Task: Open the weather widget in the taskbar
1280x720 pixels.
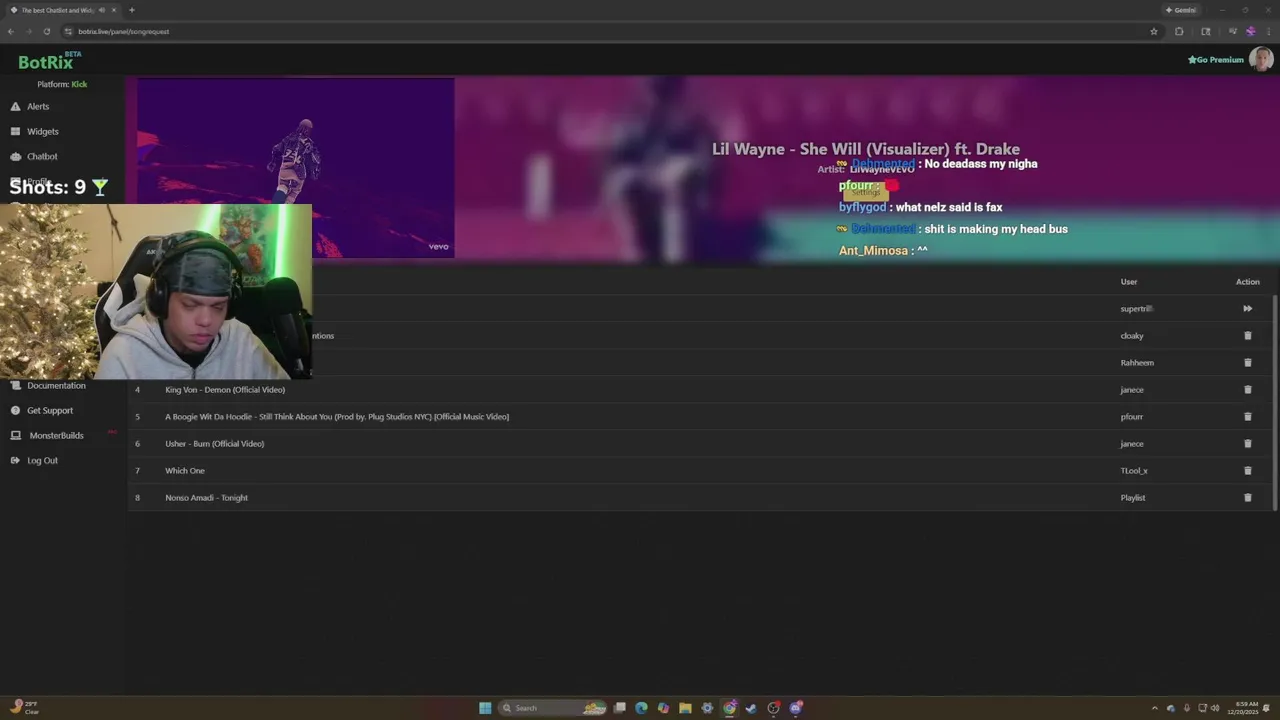Action: click(x=24, y=708)
